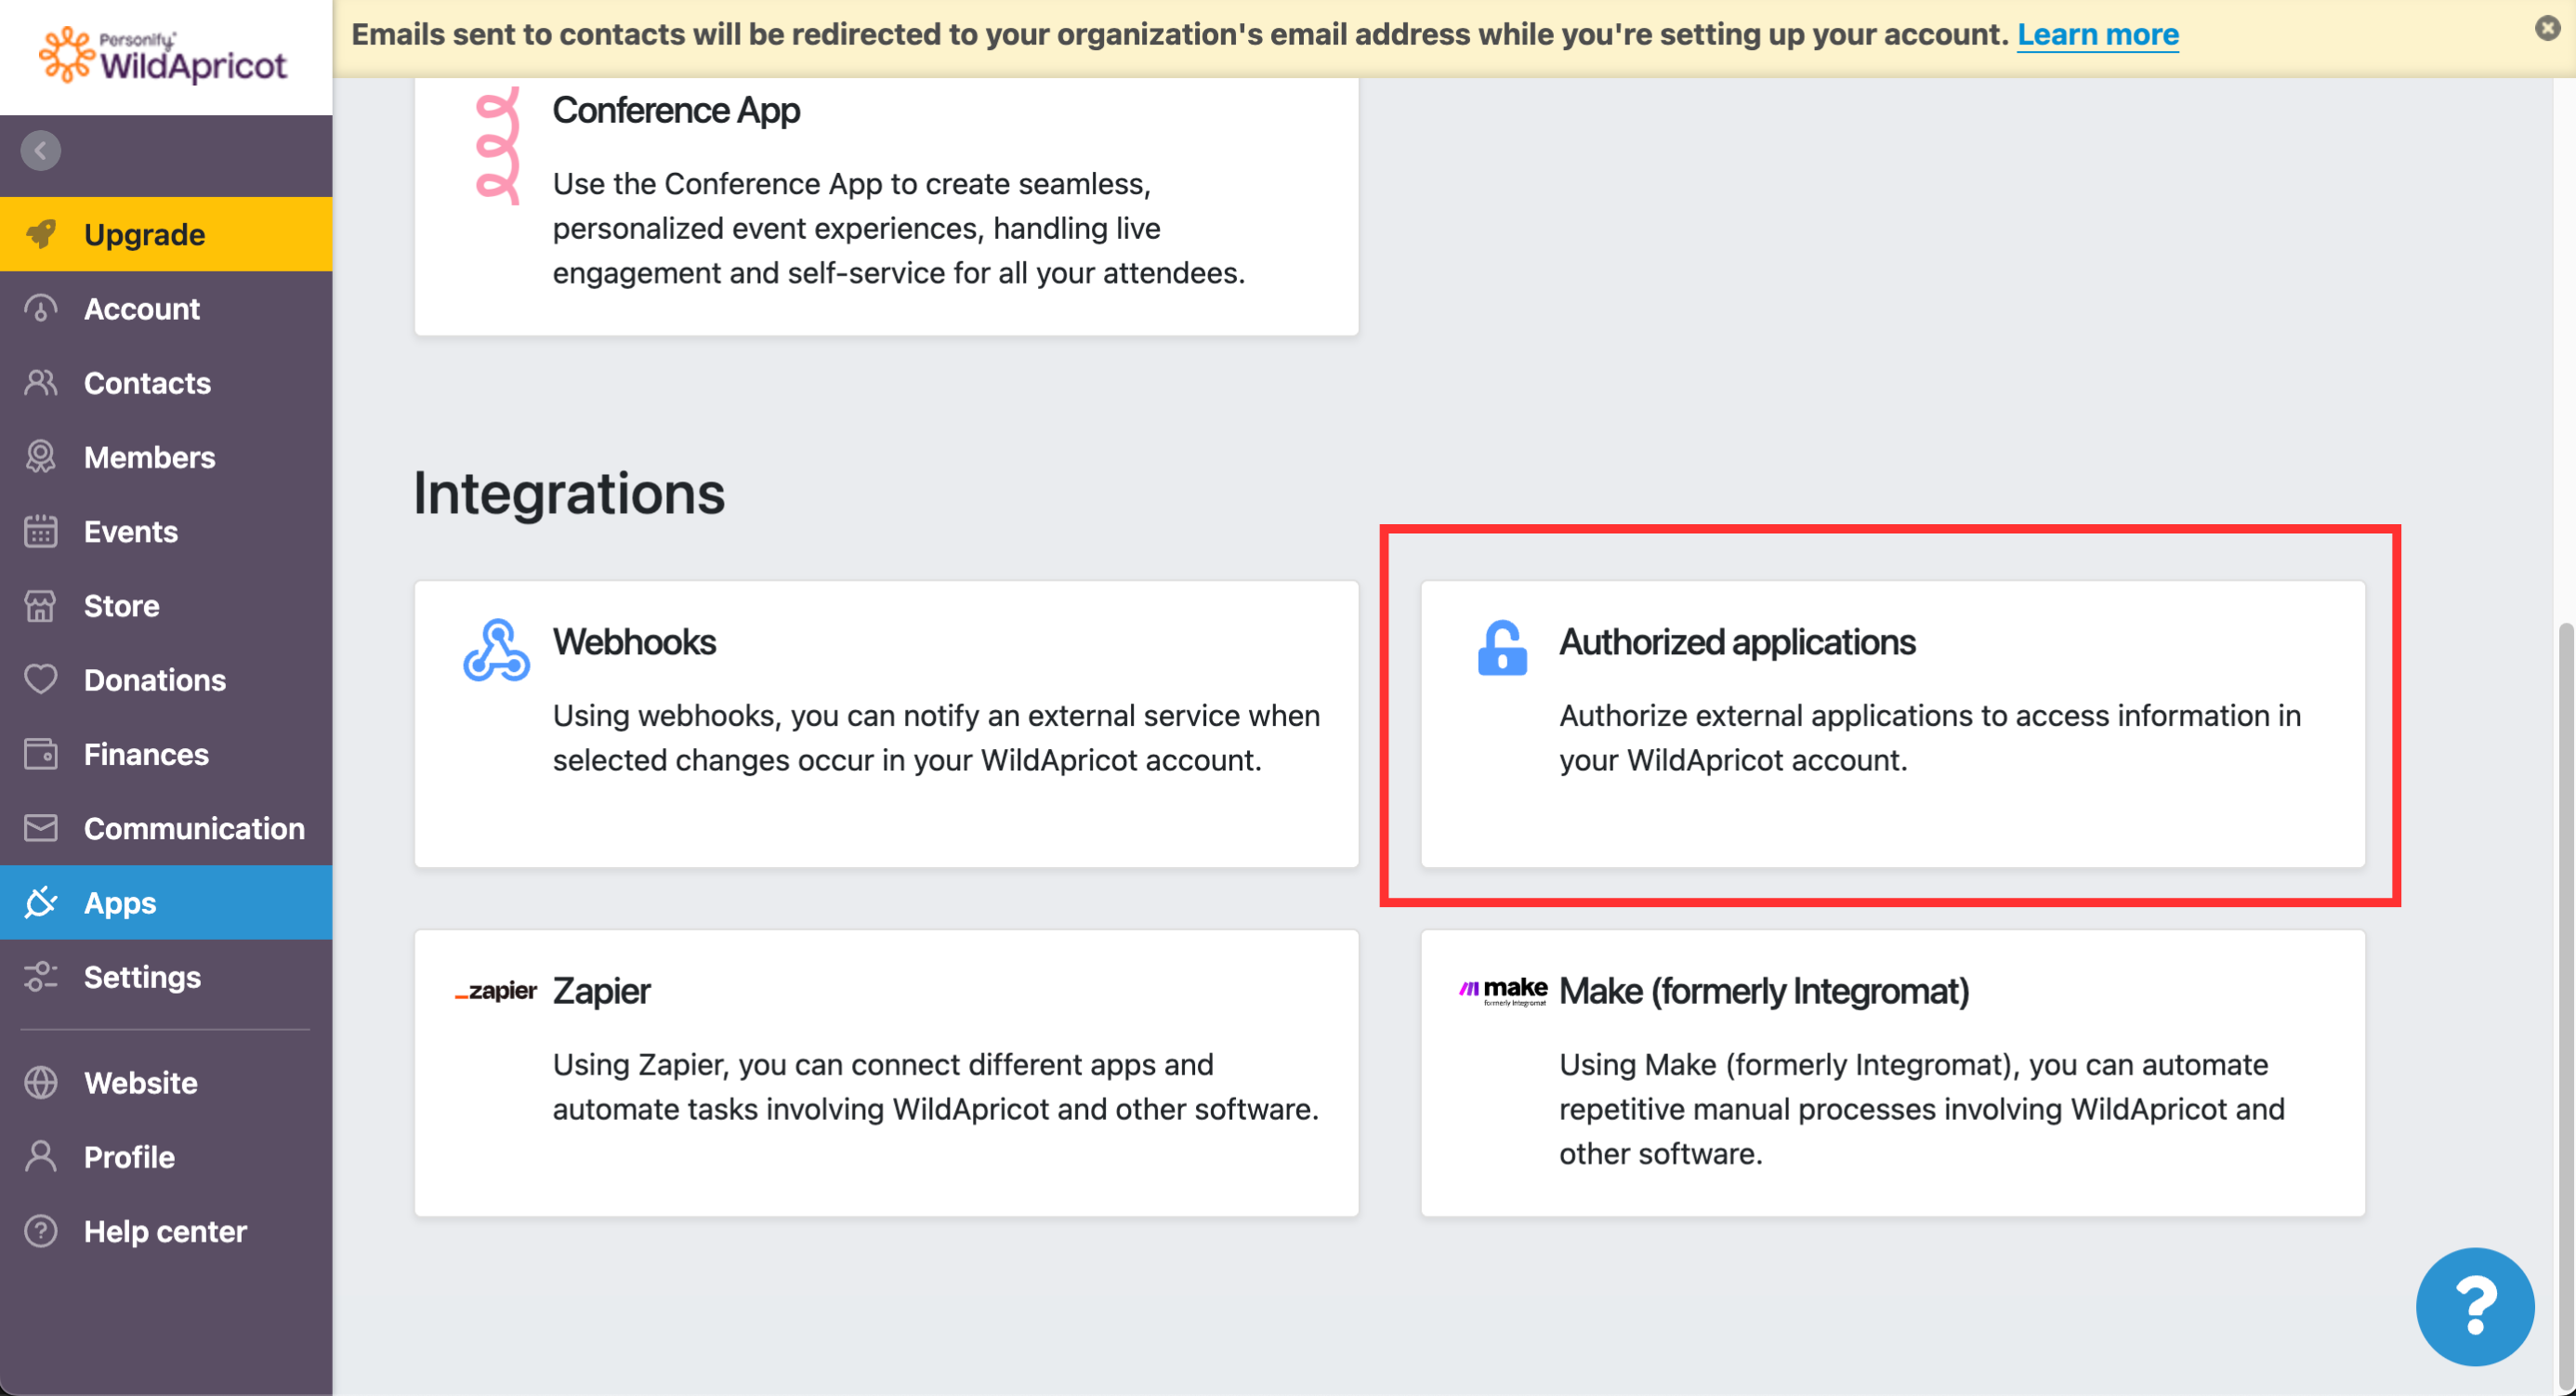
Task: Select the Store shop icon
Action: (41, 606)
